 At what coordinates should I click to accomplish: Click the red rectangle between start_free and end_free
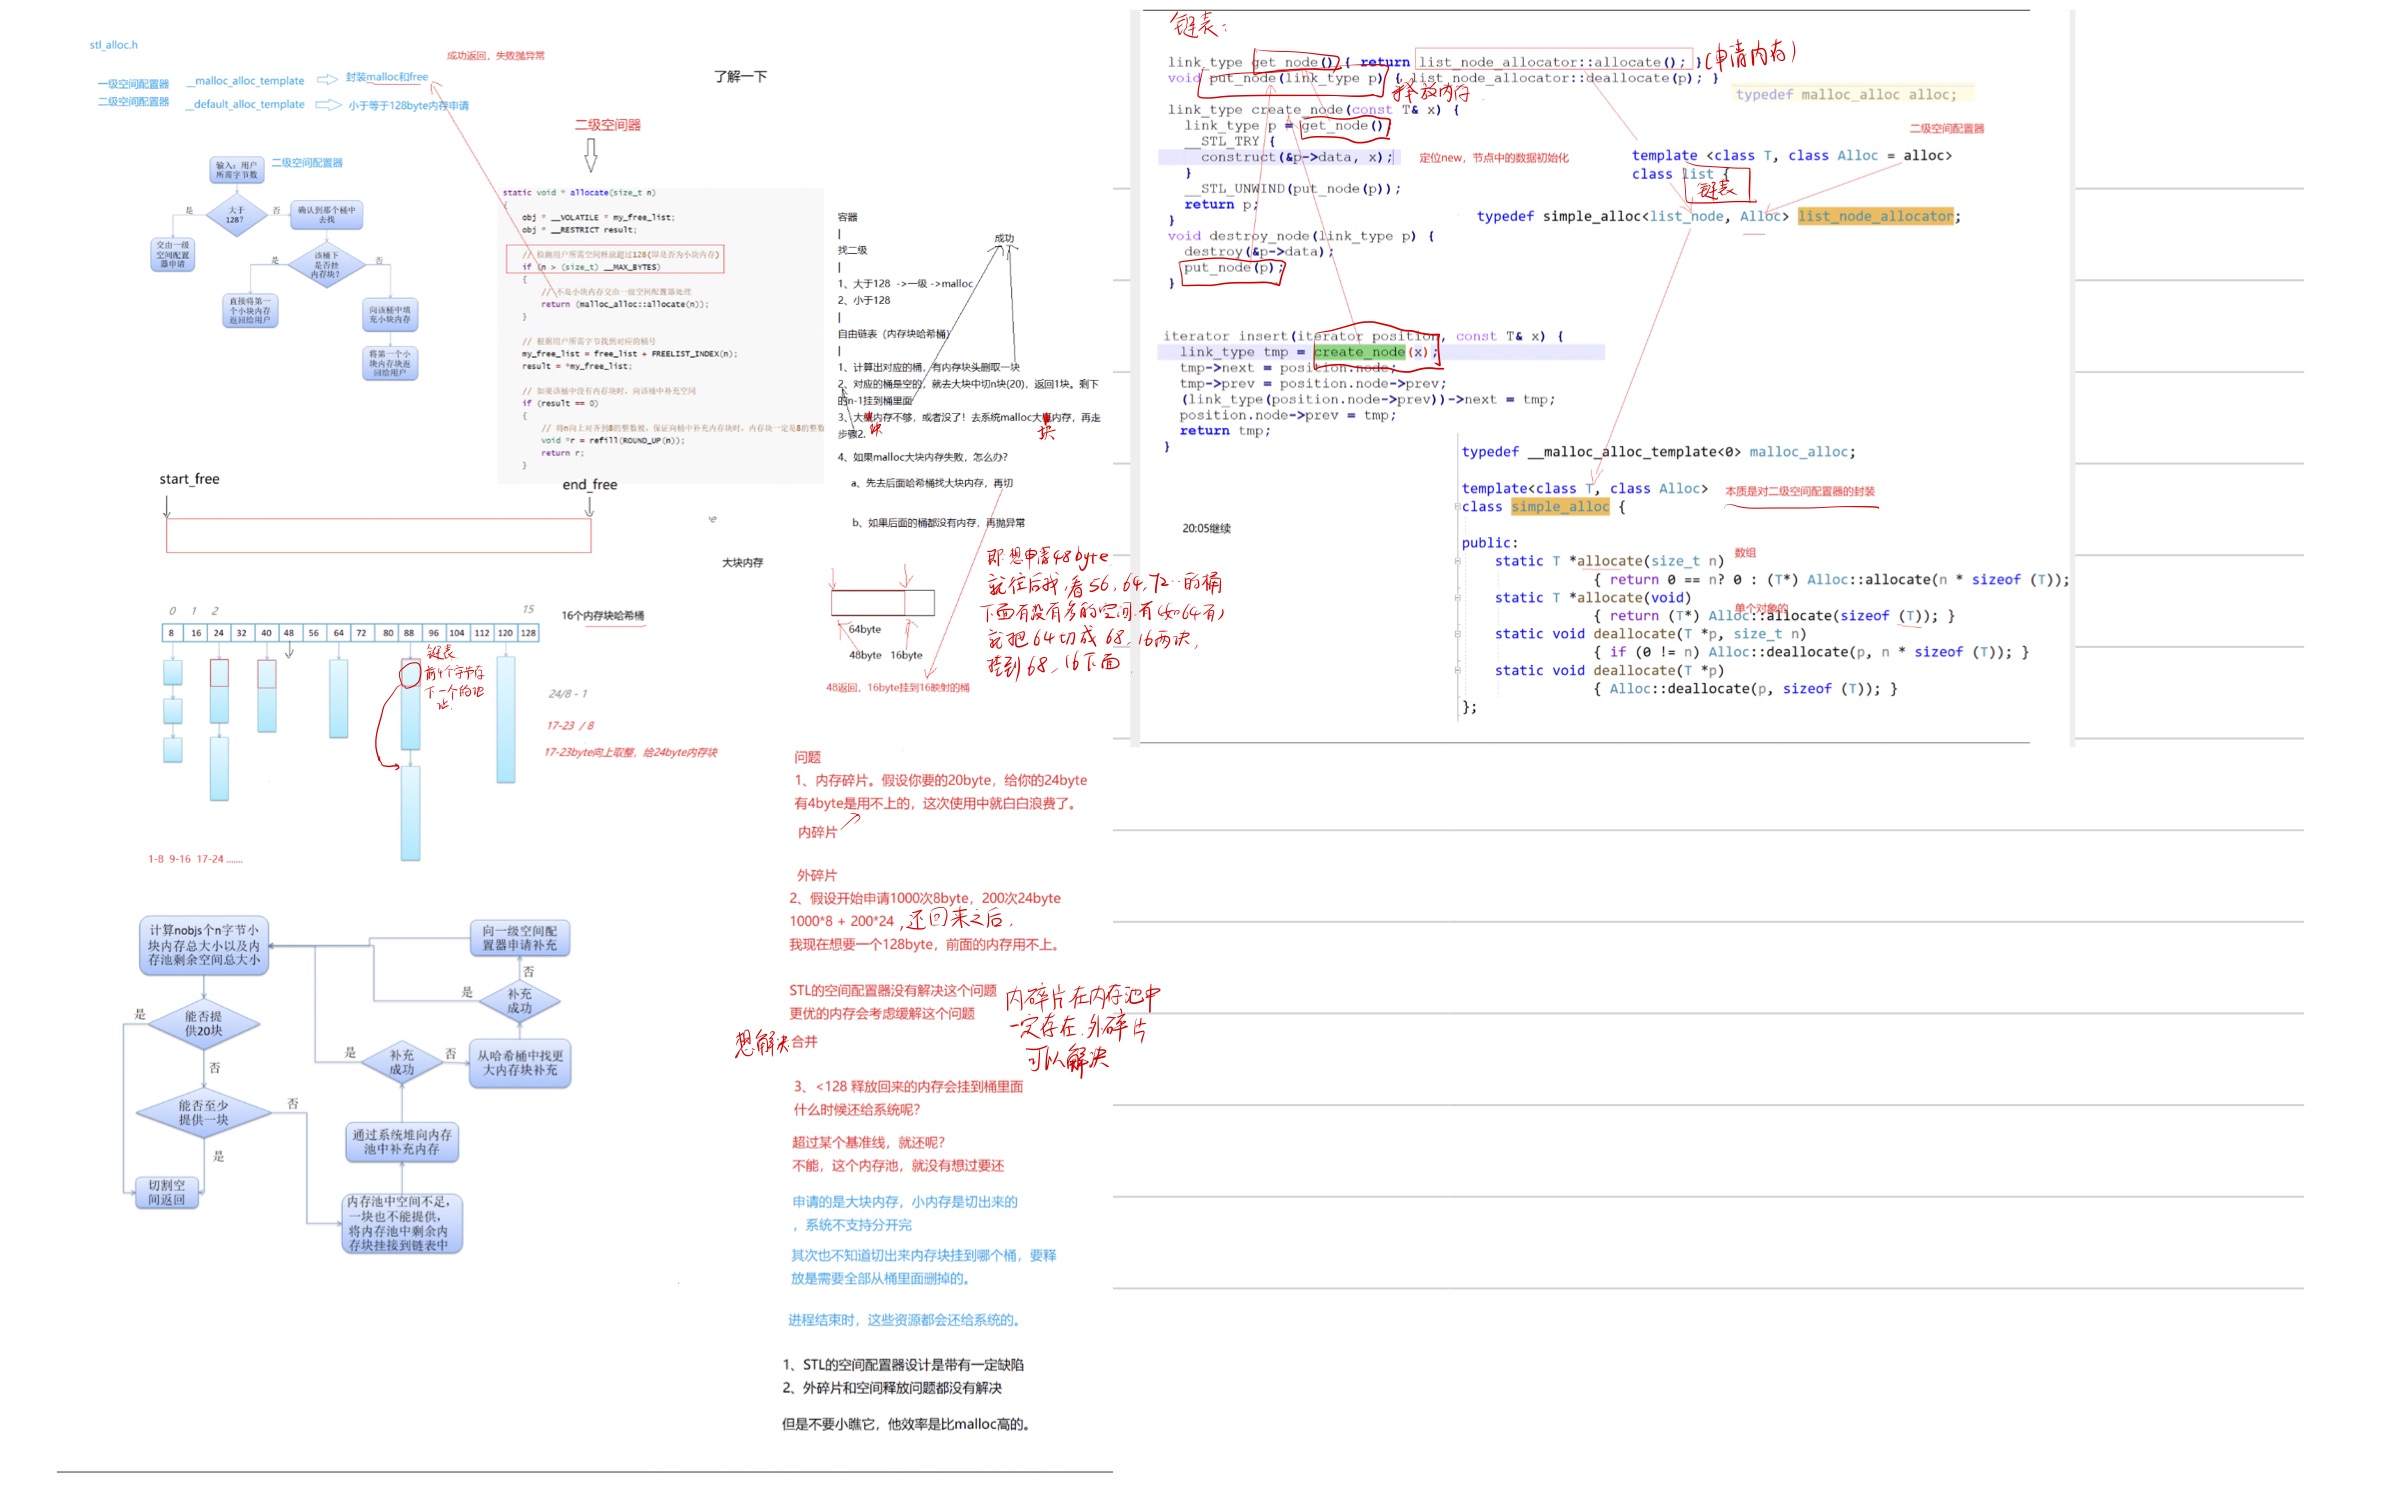pos(378,535)
